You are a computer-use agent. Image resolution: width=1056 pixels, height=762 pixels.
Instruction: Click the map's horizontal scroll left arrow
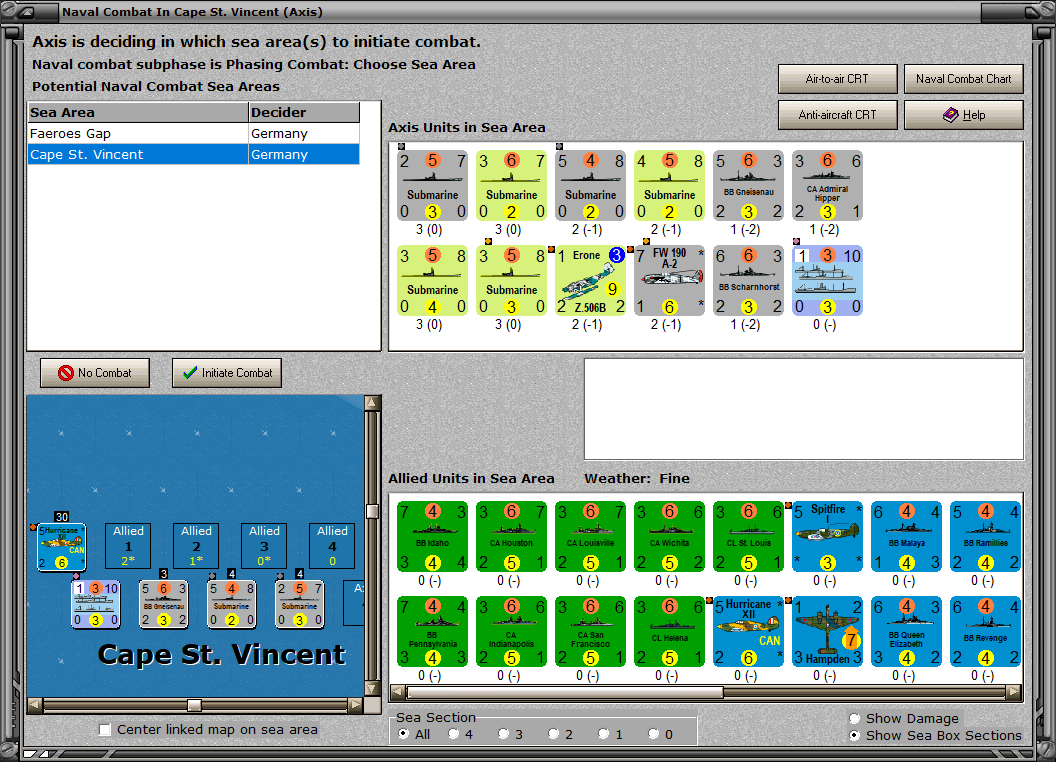point(35,705)
